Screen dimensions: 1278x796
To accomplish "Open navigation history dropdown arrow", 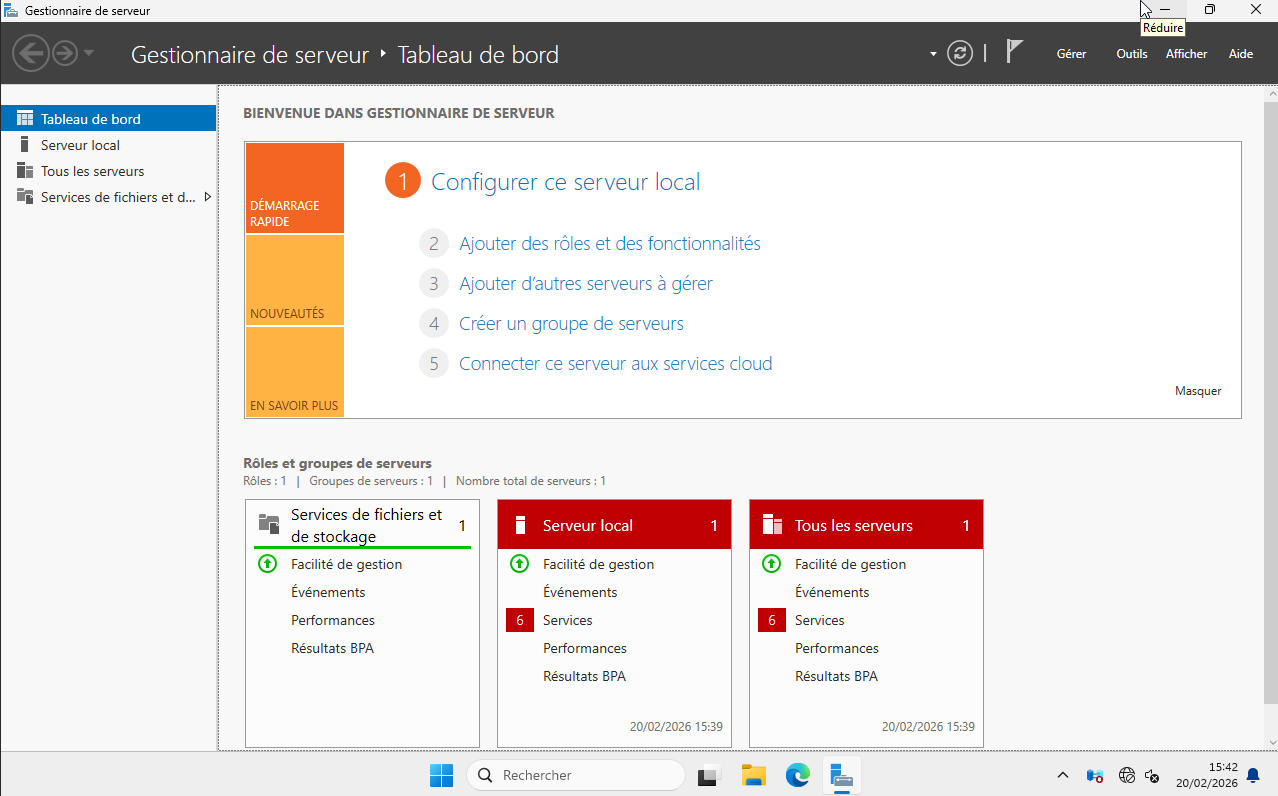I will click(x=89, y=53).
